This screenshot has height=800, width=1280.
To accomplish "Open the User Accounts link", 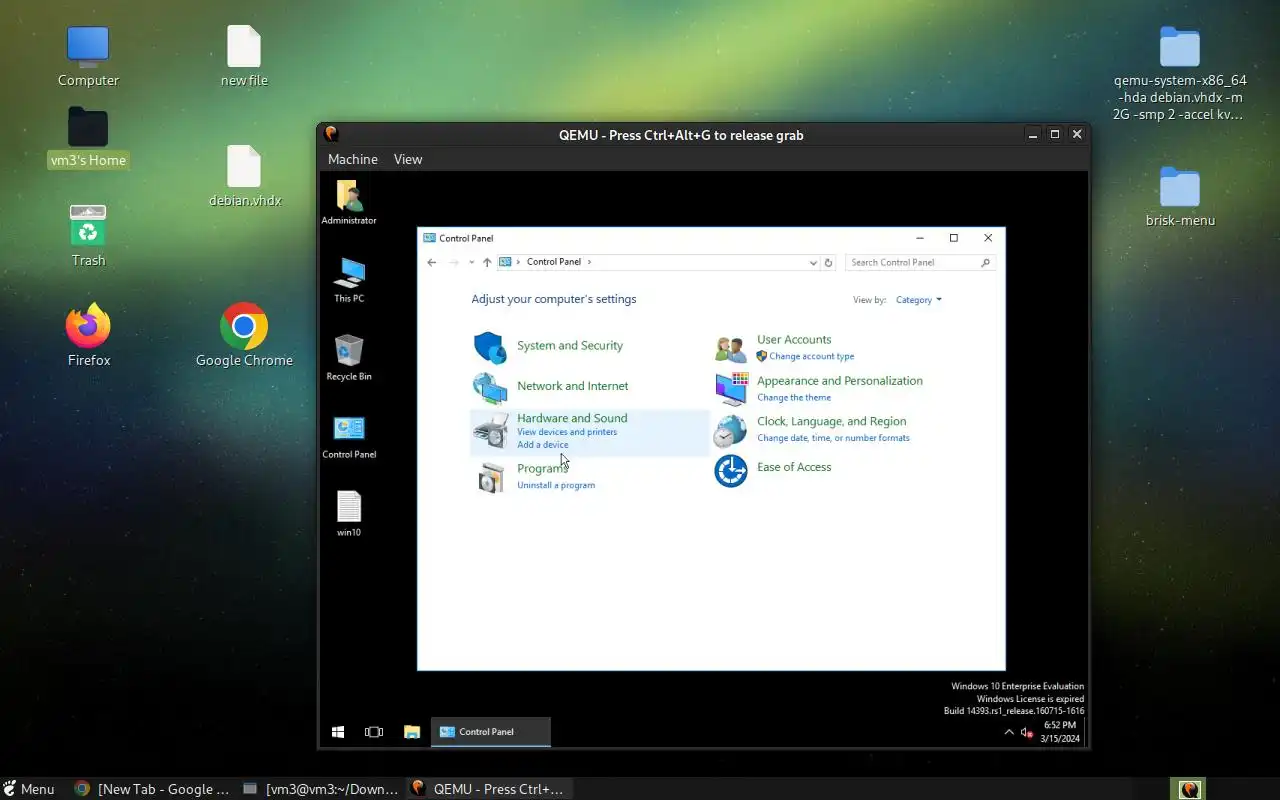I will click(x=794, y=340).
